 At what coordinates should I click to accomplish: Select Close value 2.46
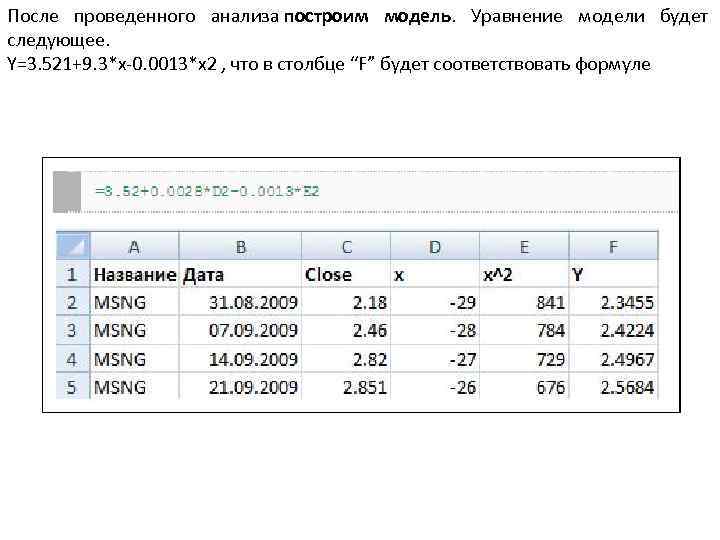(346, 330)
